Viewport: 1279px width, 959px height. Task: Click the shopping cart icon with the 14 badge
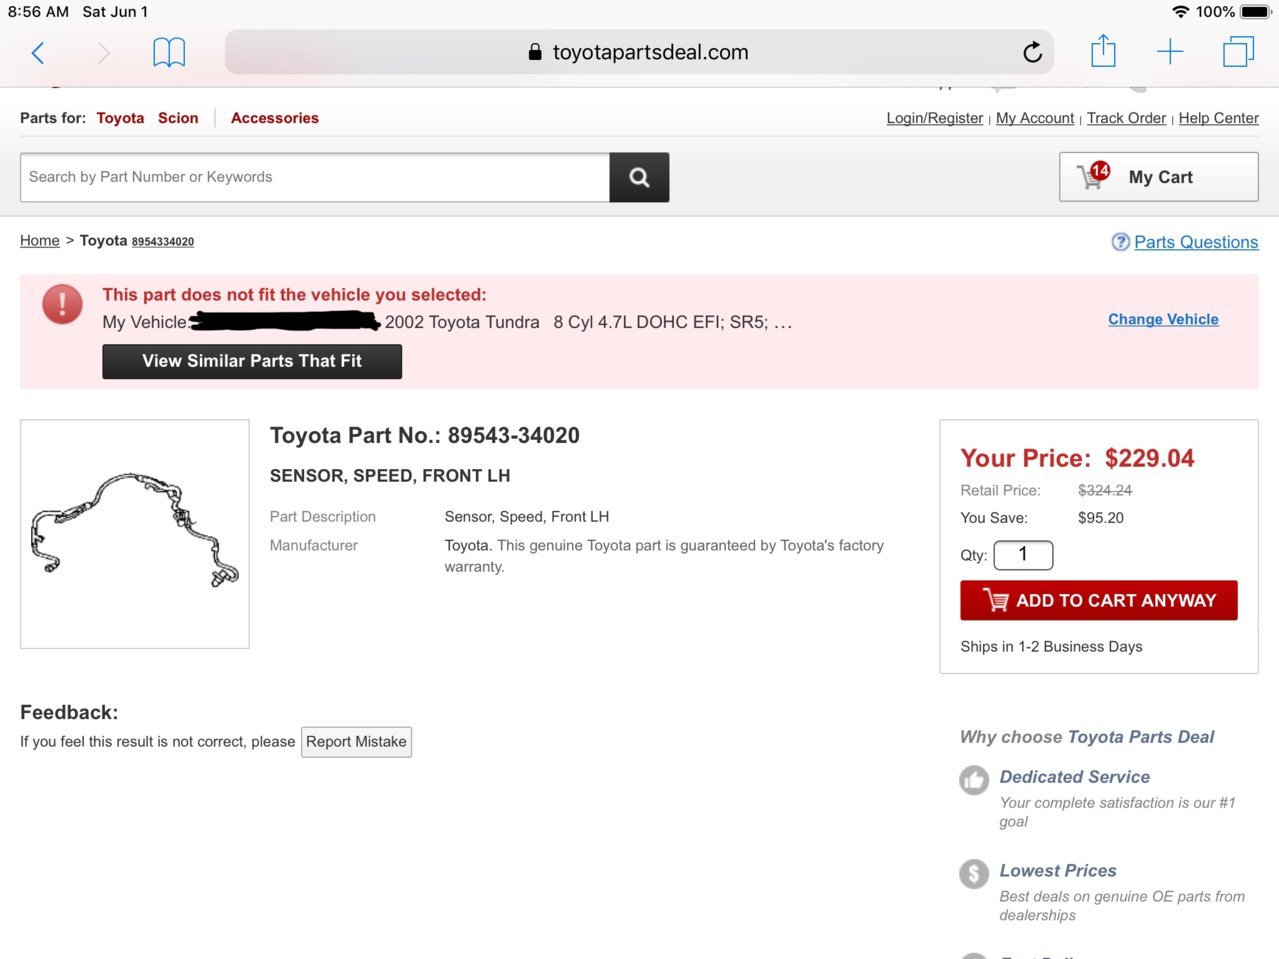(x=1092, y=176)
